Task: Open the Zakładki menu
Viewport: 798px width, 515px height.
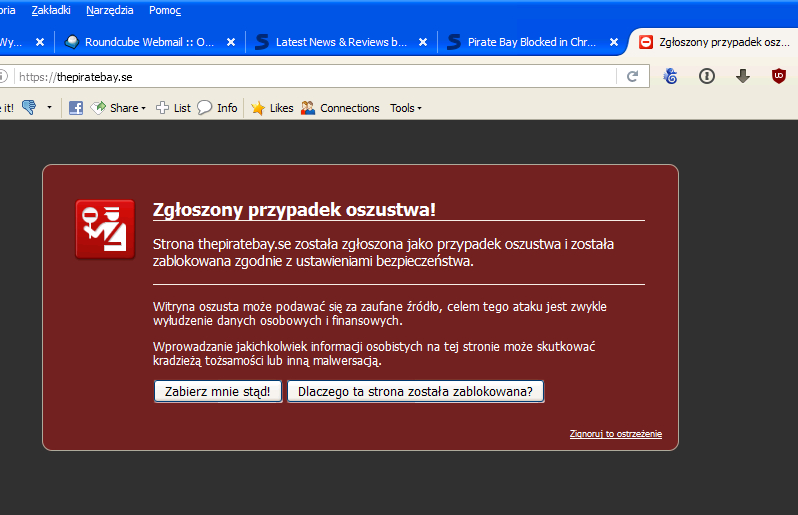Action: (51, 10)
